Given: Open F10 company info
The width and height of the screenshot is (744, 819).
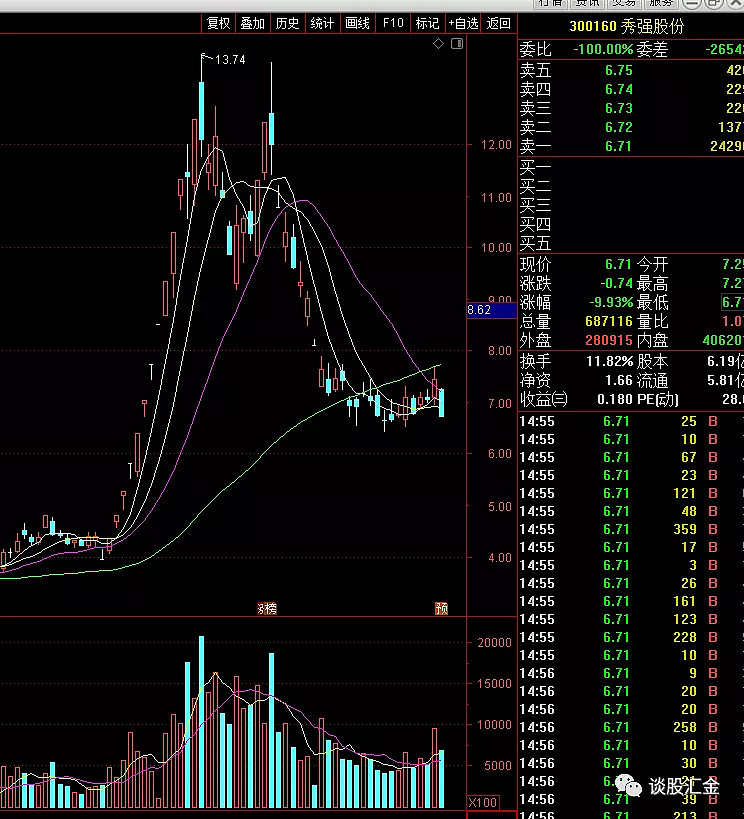Looking at the screenshot, I should [393, 23].
